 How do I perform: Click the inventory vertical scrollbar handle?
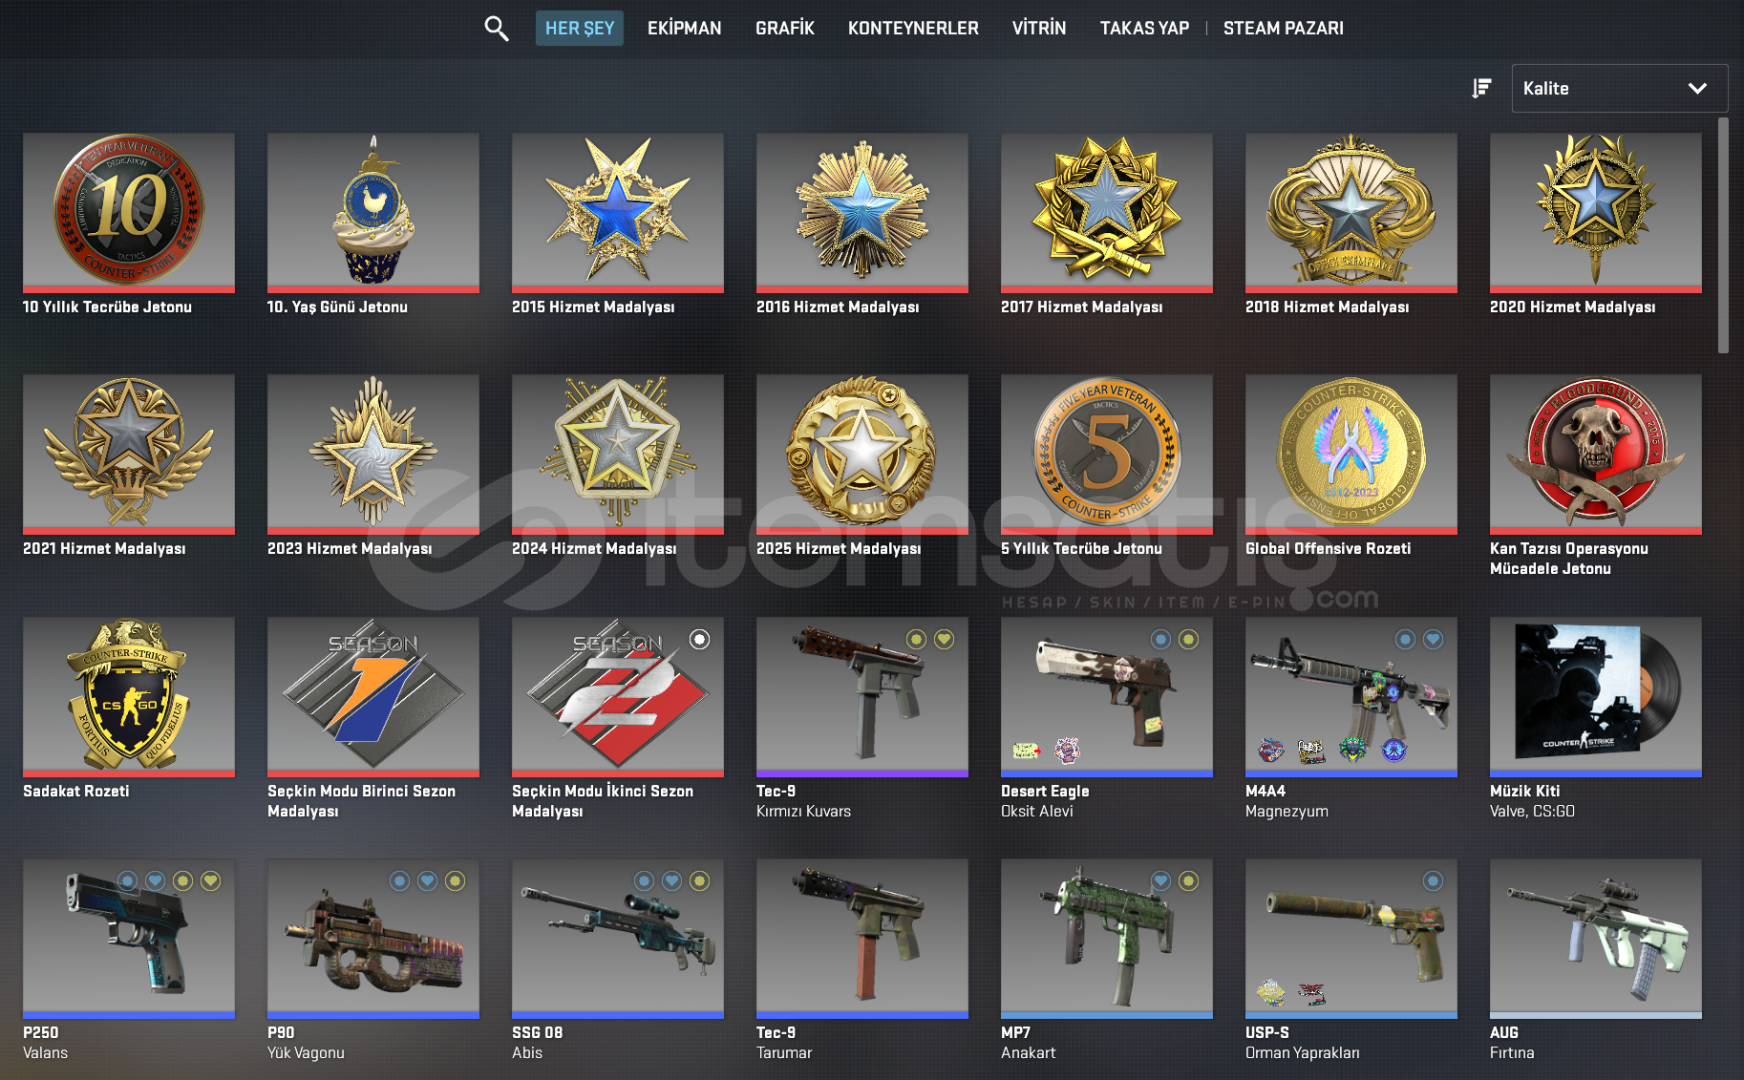pyautogui.click(x=1723, y=235)
